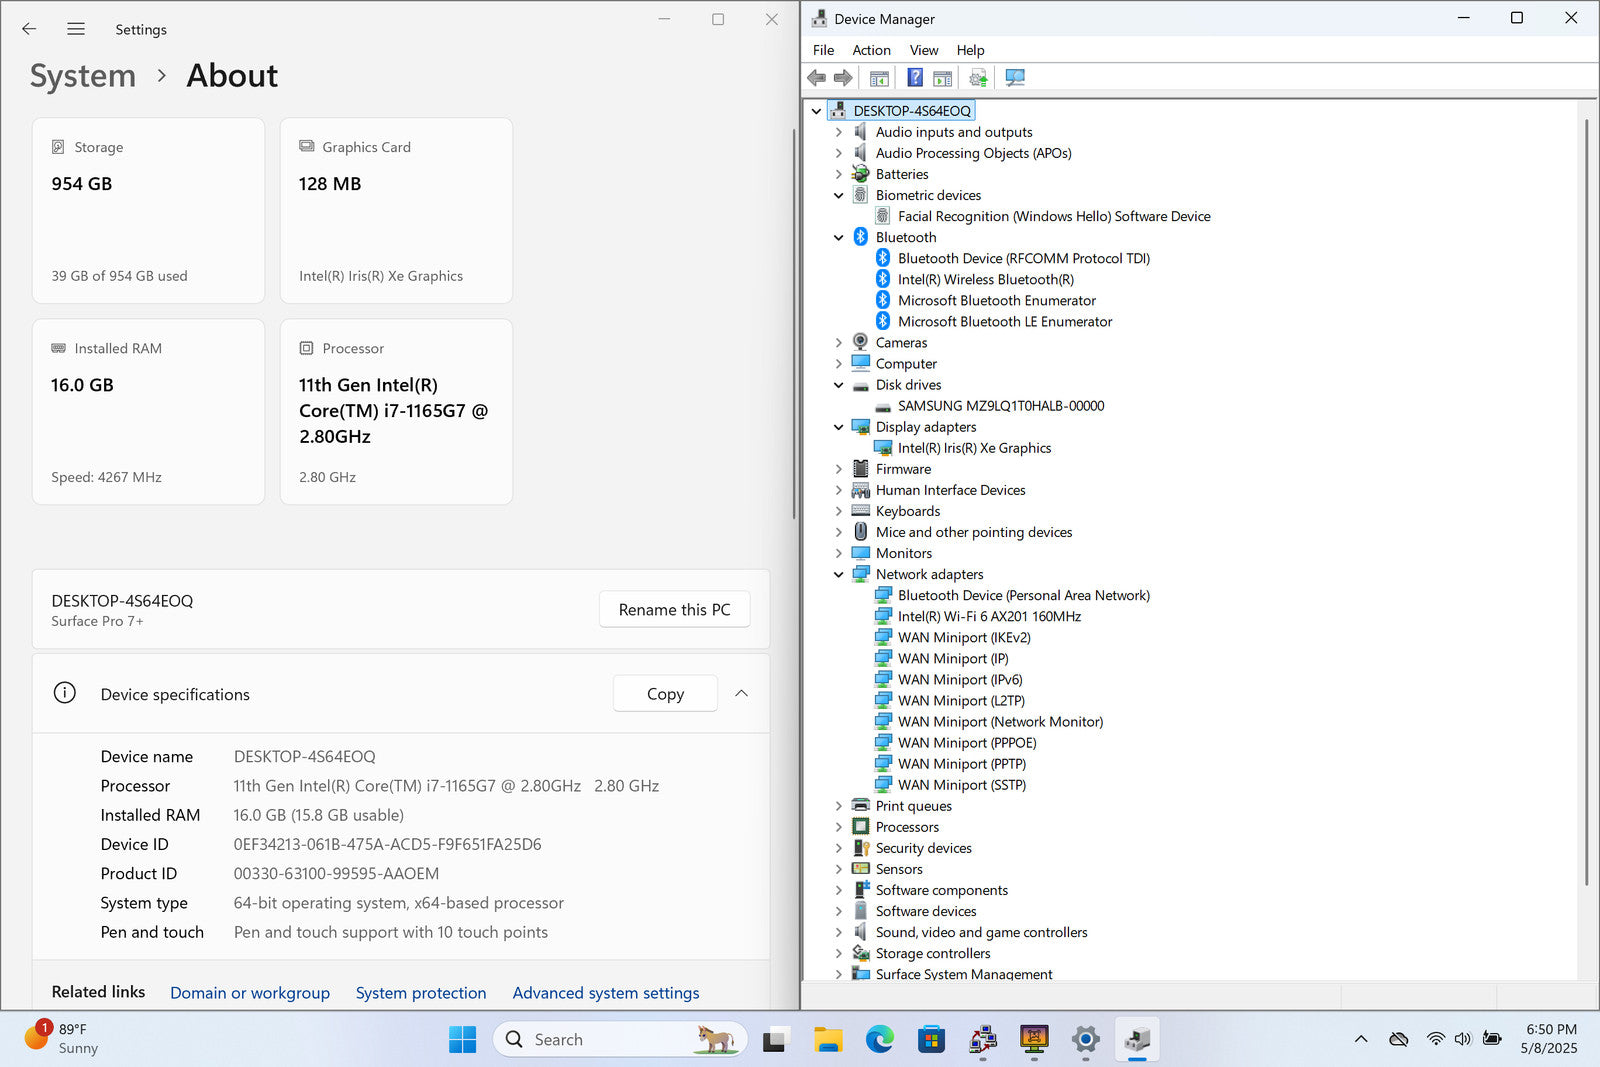Image resolution: width=1600 pixels, height=1067 pixels.
Task: Select Facial Recognition (Windows Hello) Software Device
Action: (x=1054, y=216)
